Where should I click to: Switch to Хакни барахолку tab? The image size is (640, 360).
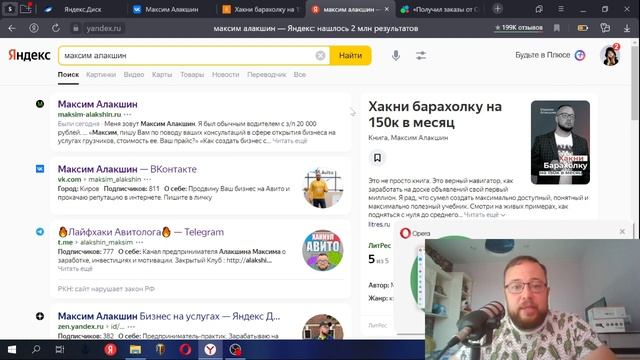click(x=261, y=9)
